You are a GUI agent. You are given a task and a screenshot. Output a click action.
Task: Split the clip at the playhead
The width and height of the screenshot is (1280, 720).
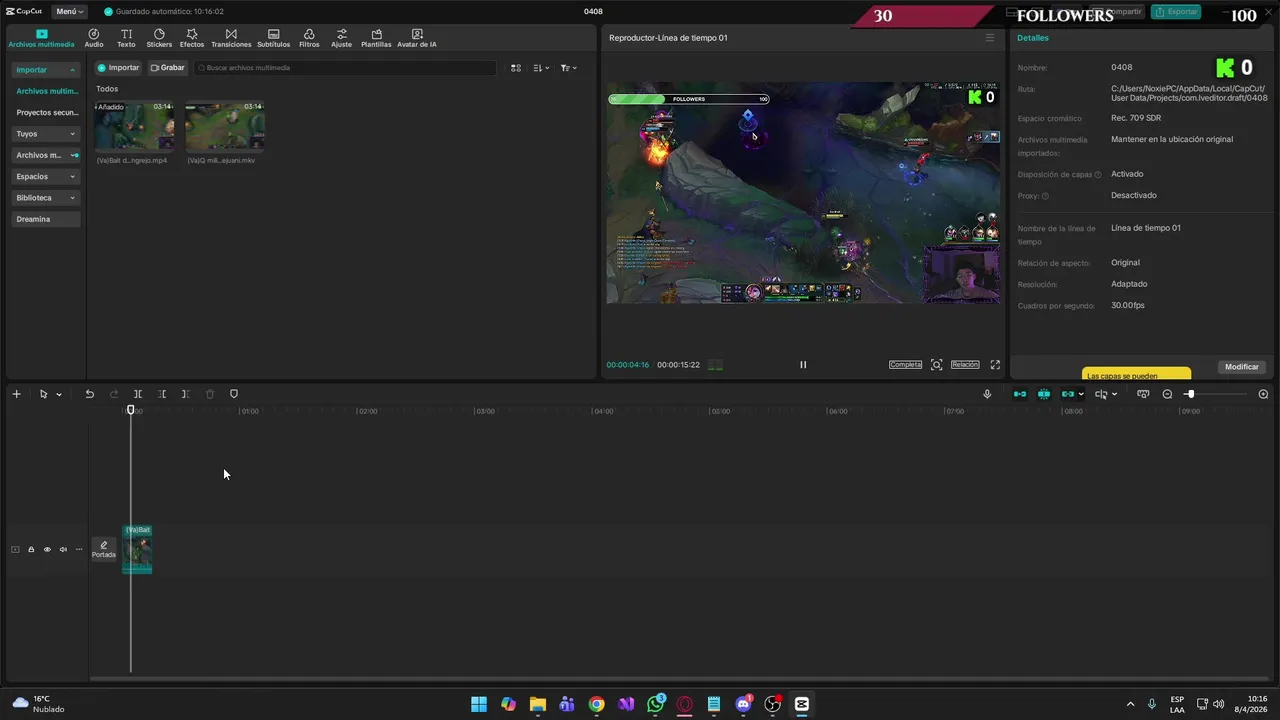(138, 394)
